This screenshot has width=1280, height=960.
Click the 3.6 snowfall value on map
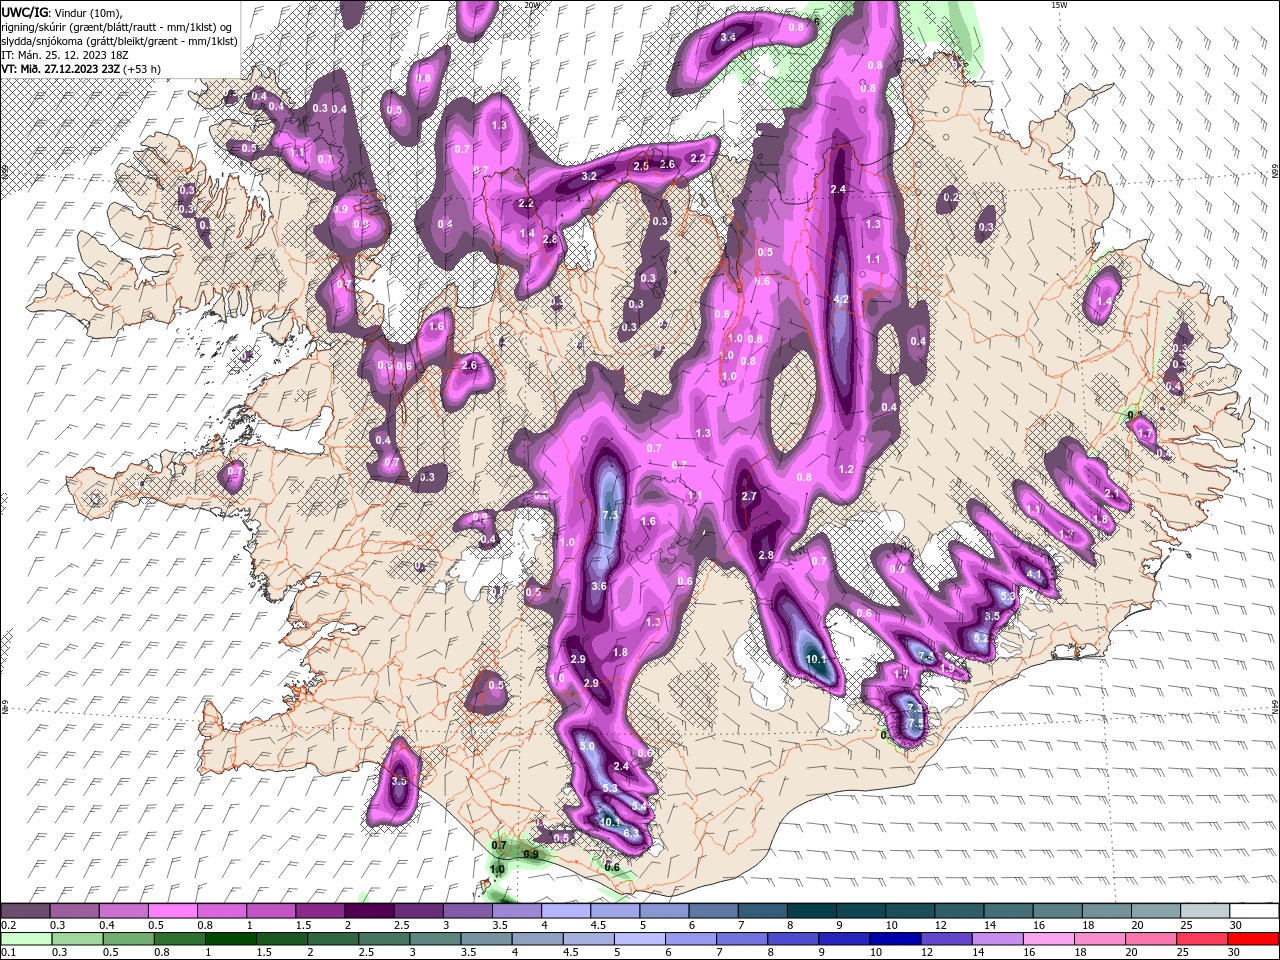coord(599,586)
